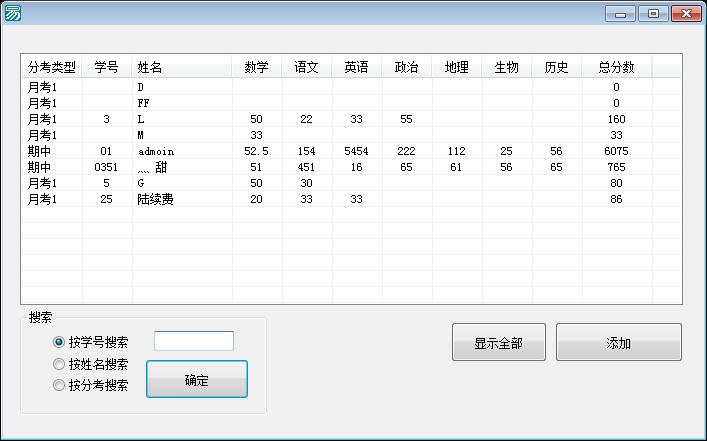Click the 英语 column header

pyautogui.click(x=357, y=67)
